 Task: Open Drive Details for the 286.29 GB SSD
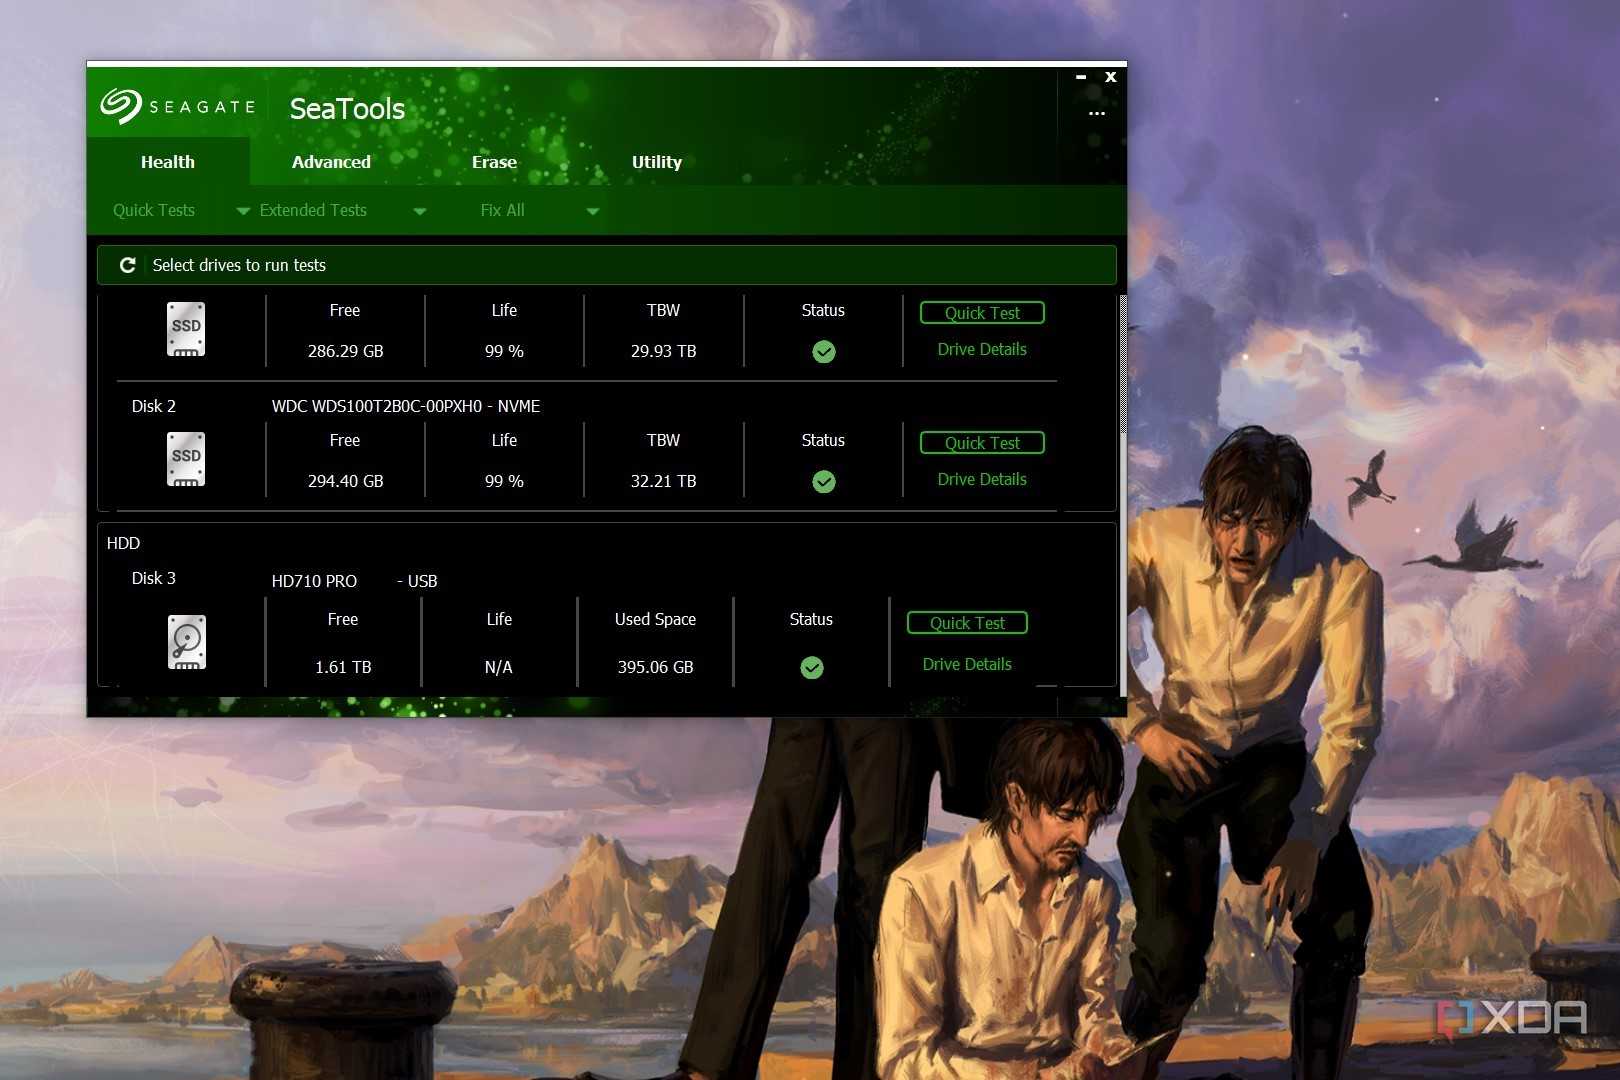tap(982, 349)
